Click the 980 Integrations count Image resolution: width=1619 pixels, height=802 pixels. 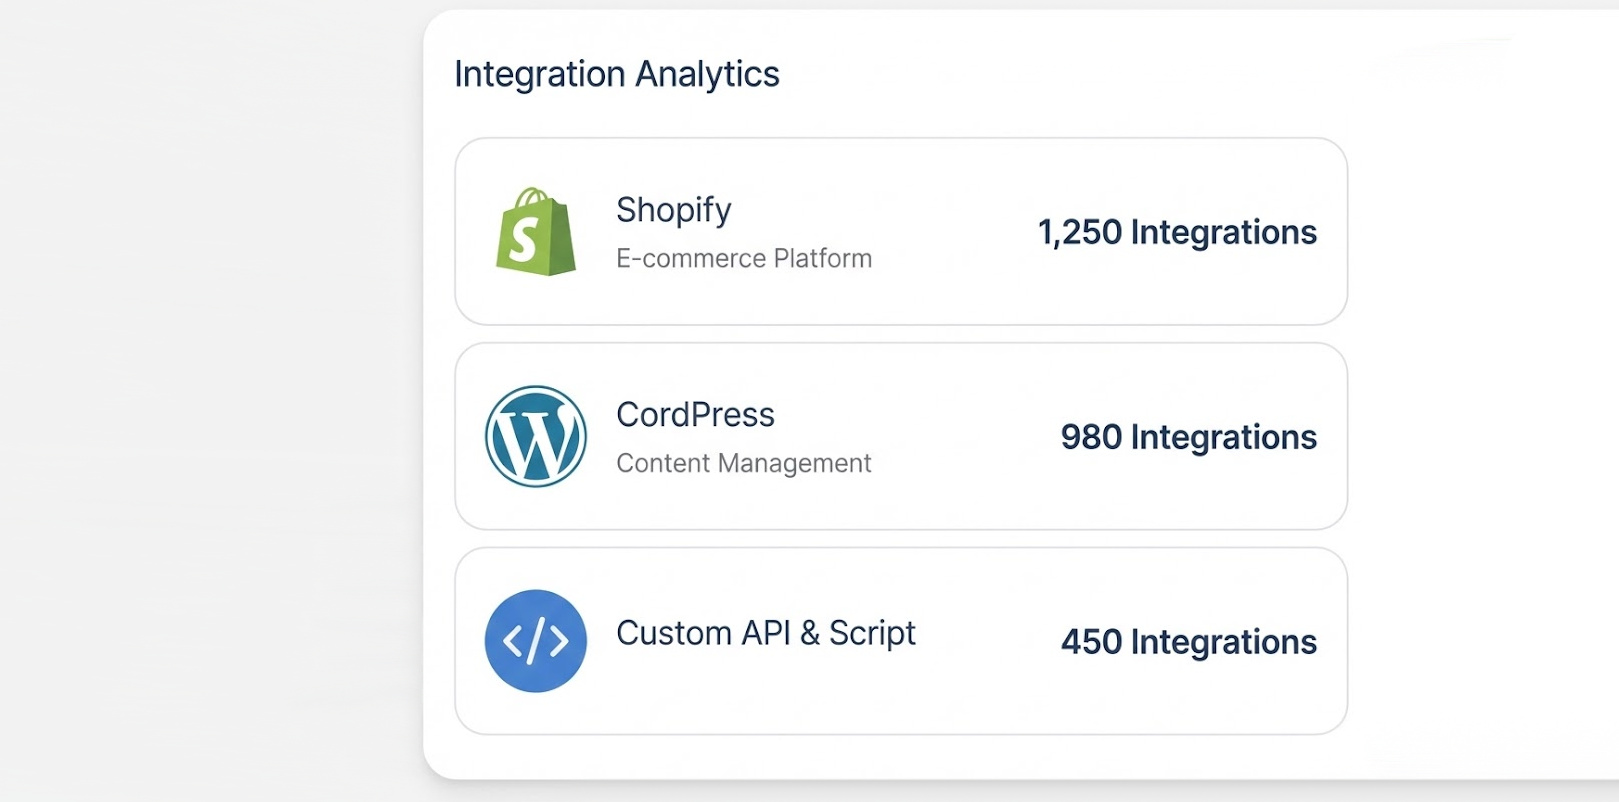point(1189,437)
